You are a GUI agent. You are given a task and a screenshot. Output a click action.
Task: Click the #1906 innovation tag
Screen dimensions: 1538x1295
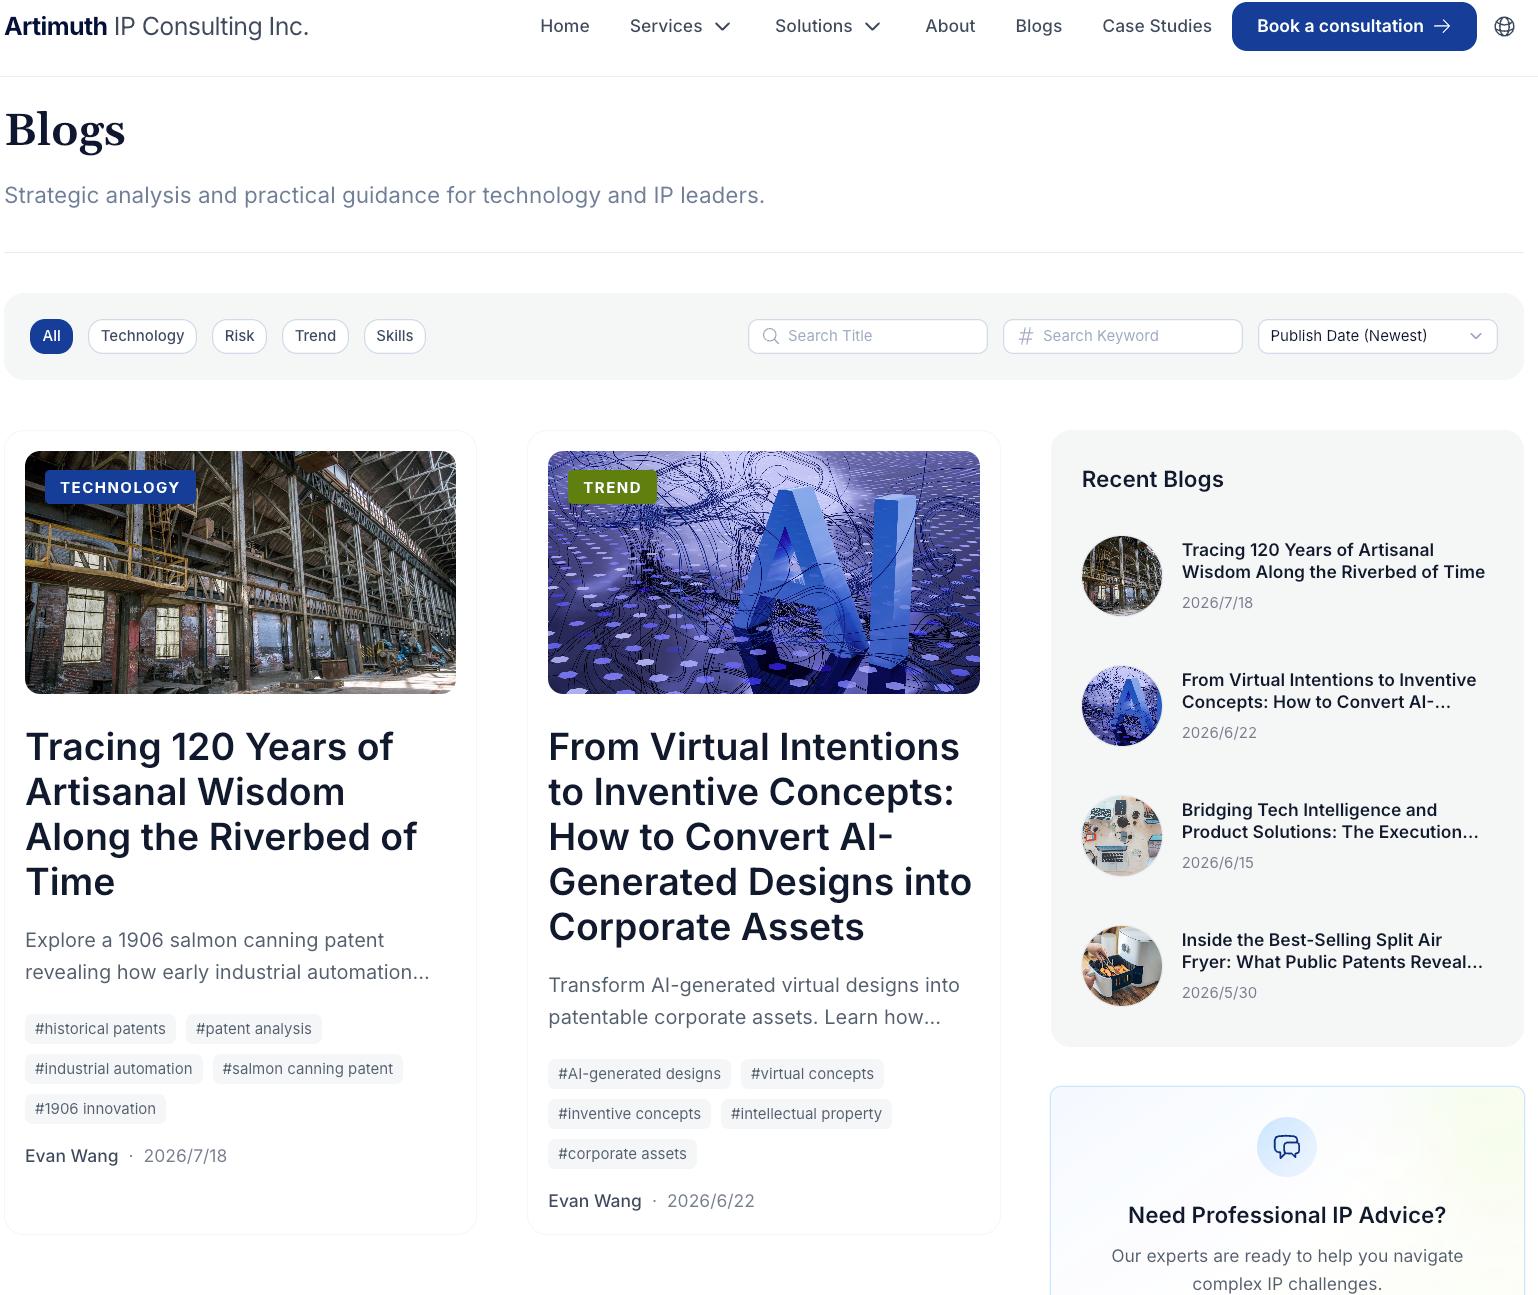tap(95, 1109)
